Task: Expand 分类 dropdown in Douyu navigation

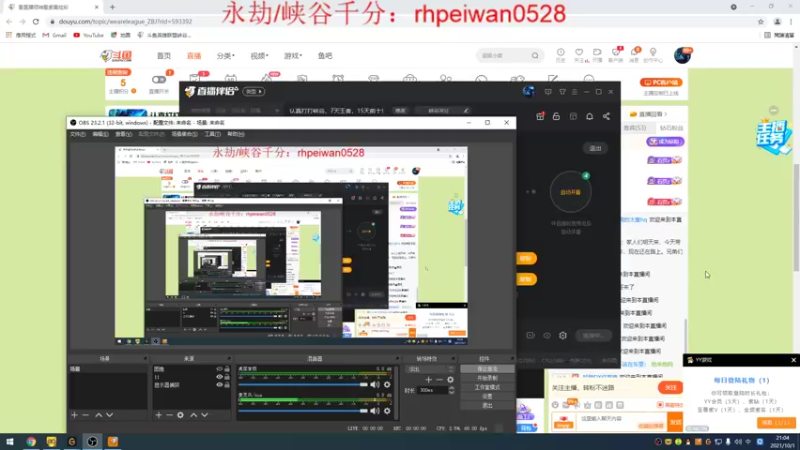Action: click(226, 56)
